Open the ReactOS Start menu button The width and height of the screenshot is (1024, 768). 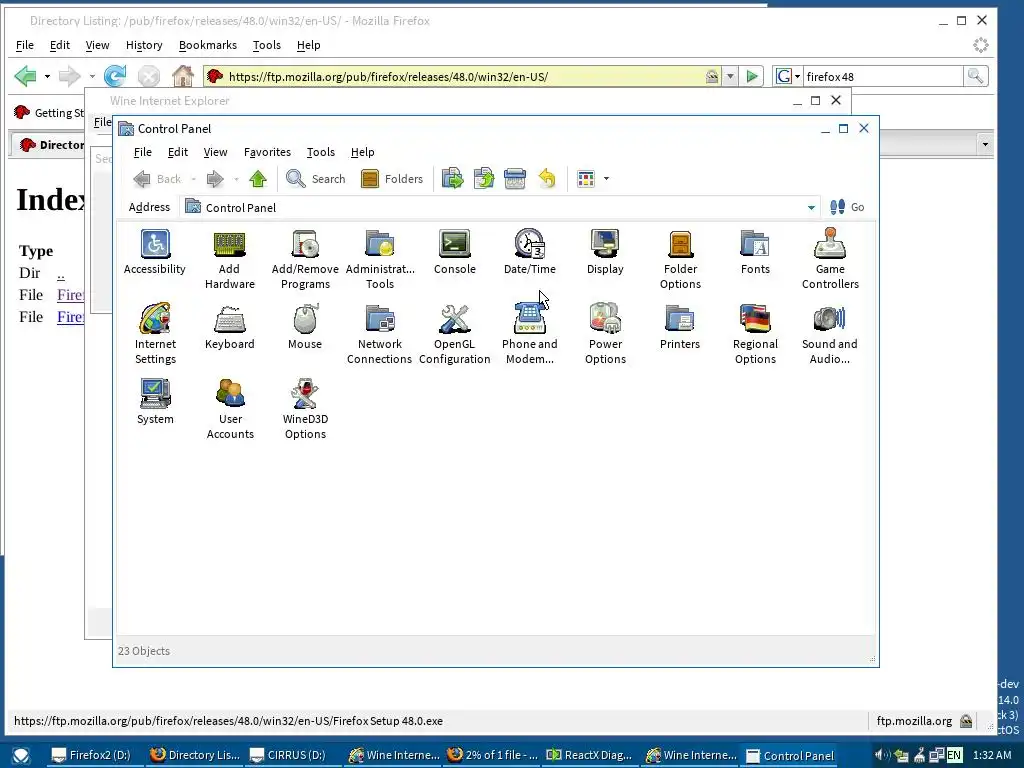pos(21,756)
